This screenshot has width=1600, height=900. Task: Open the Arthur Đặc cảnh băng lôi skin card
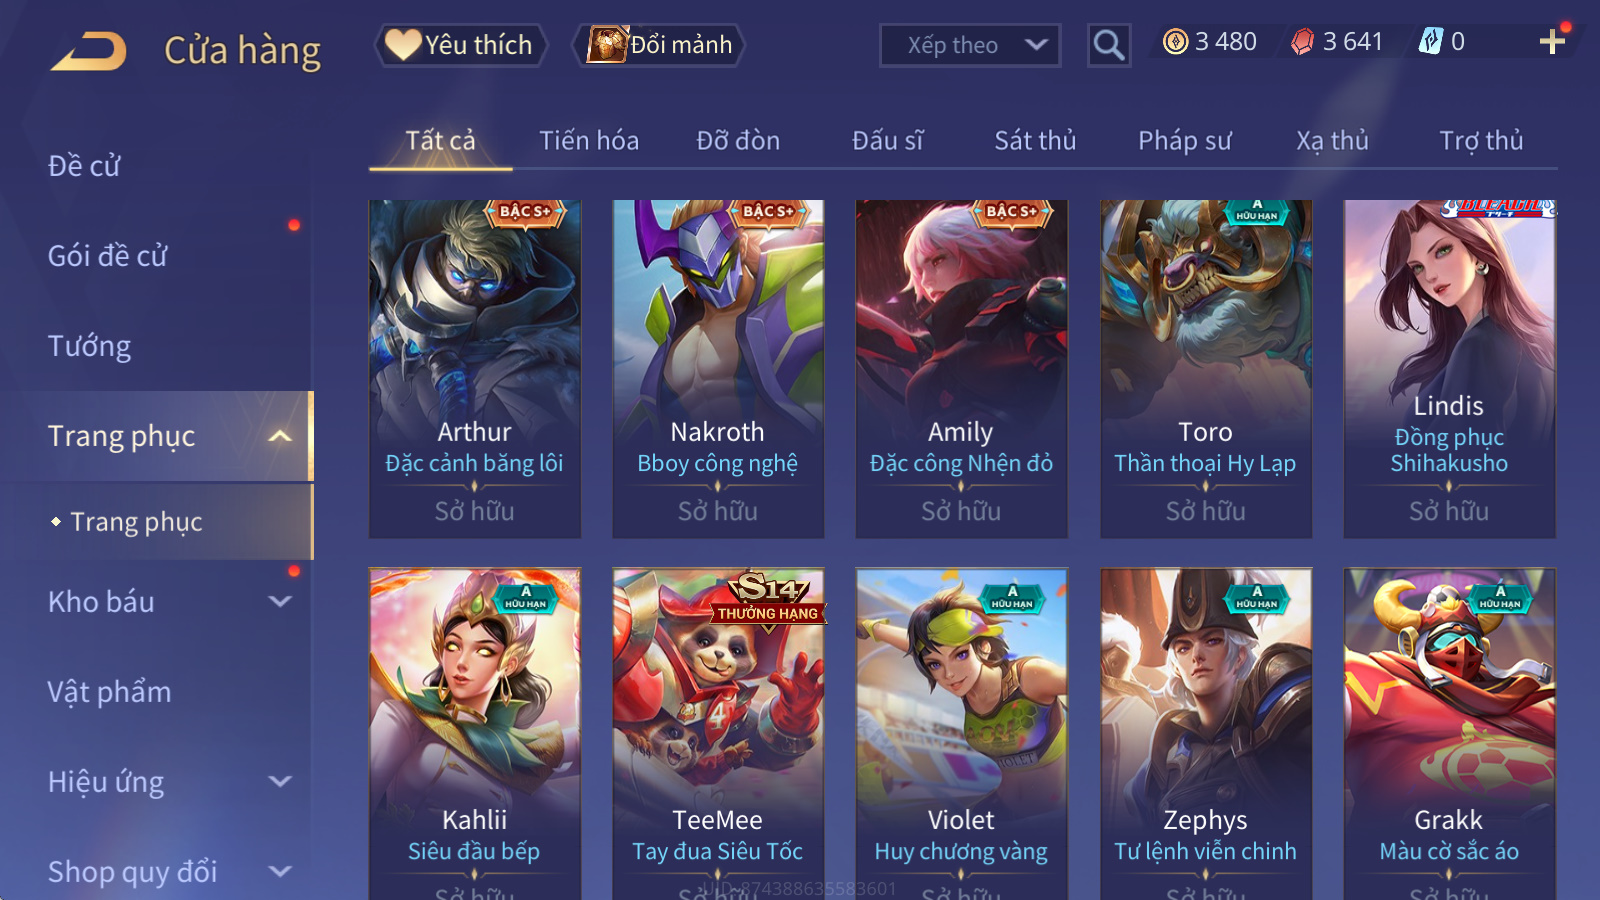pyautogui.click(x=475, y=369)
